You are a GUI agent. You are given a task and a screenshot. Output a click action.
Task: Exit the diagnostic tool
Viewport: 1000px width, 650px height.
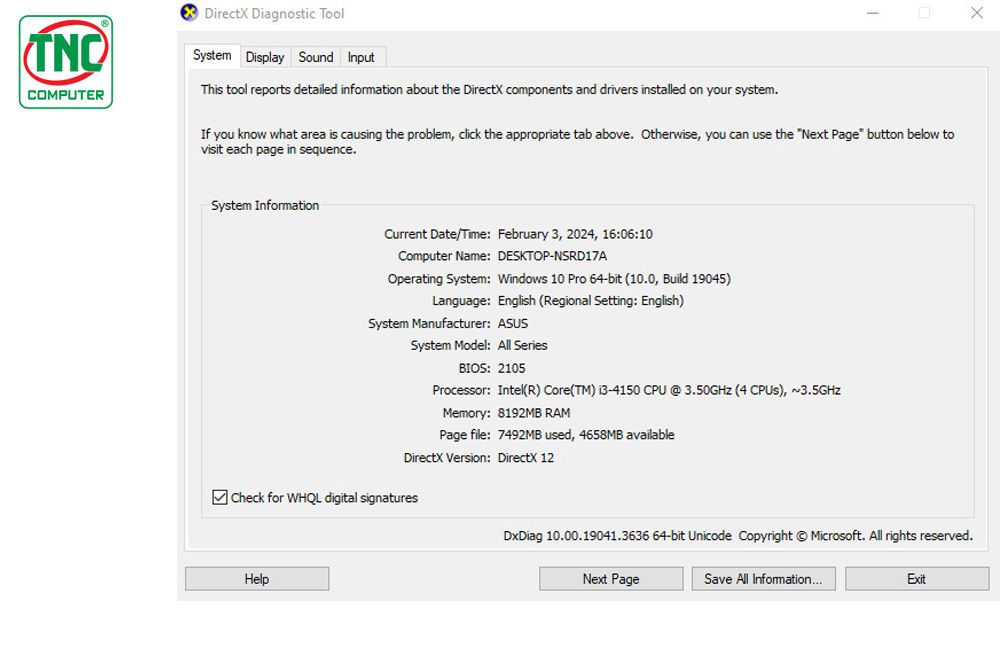pyautogui.click(x=917, y=579)
